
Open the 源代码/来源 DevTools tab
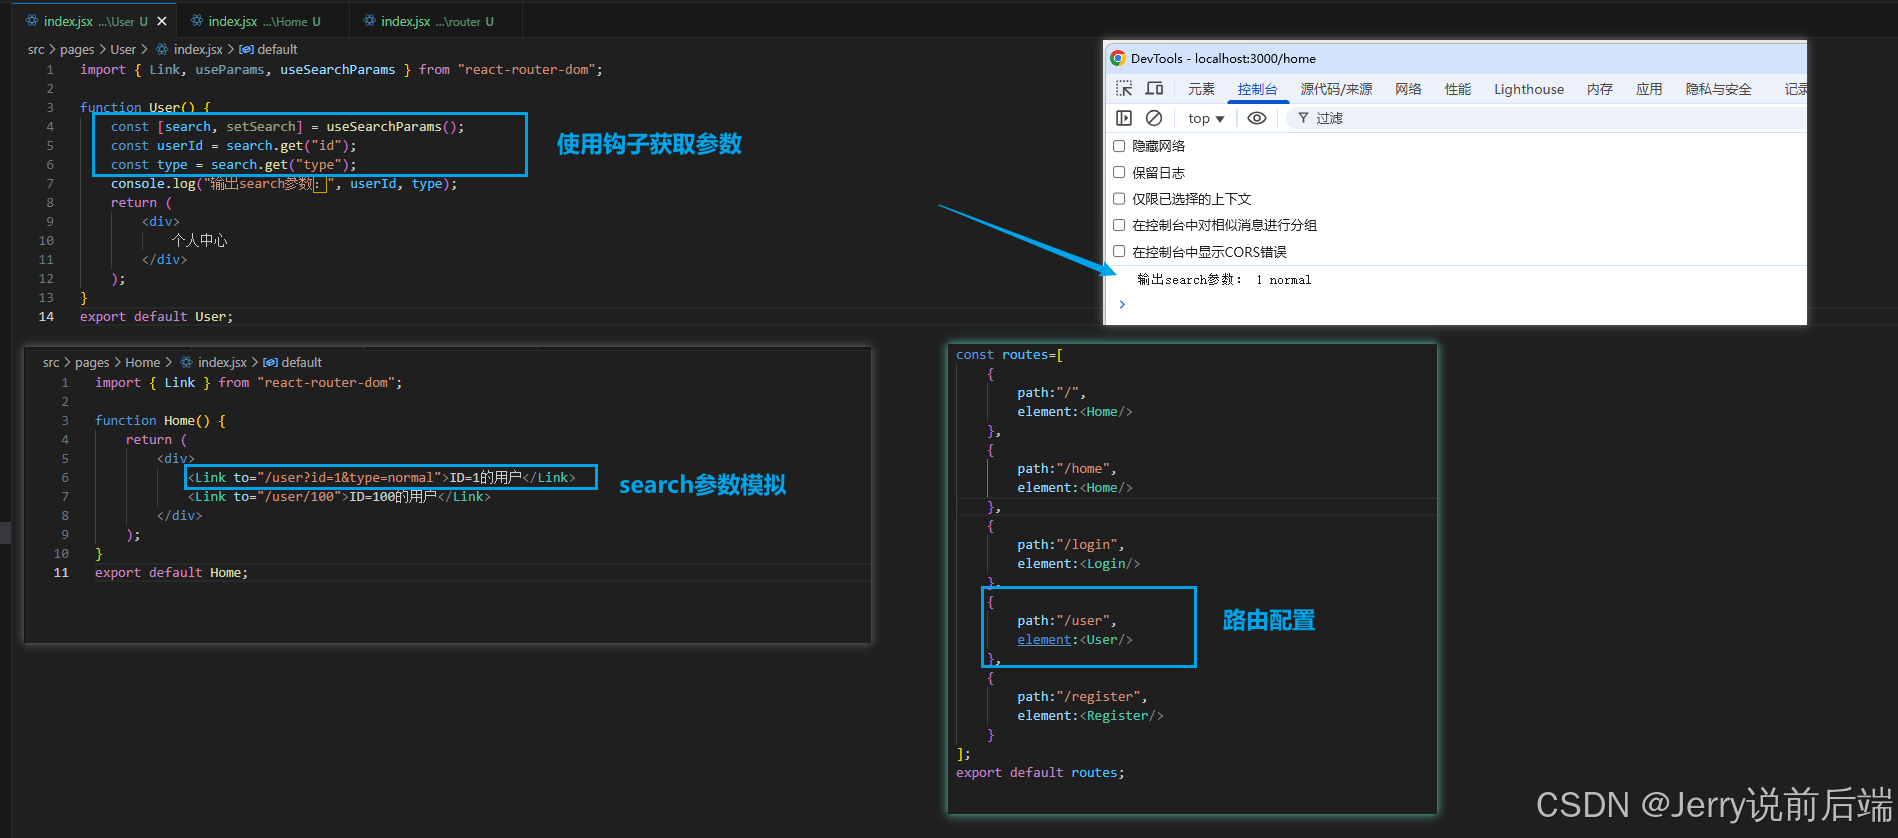click(1336, 89)
